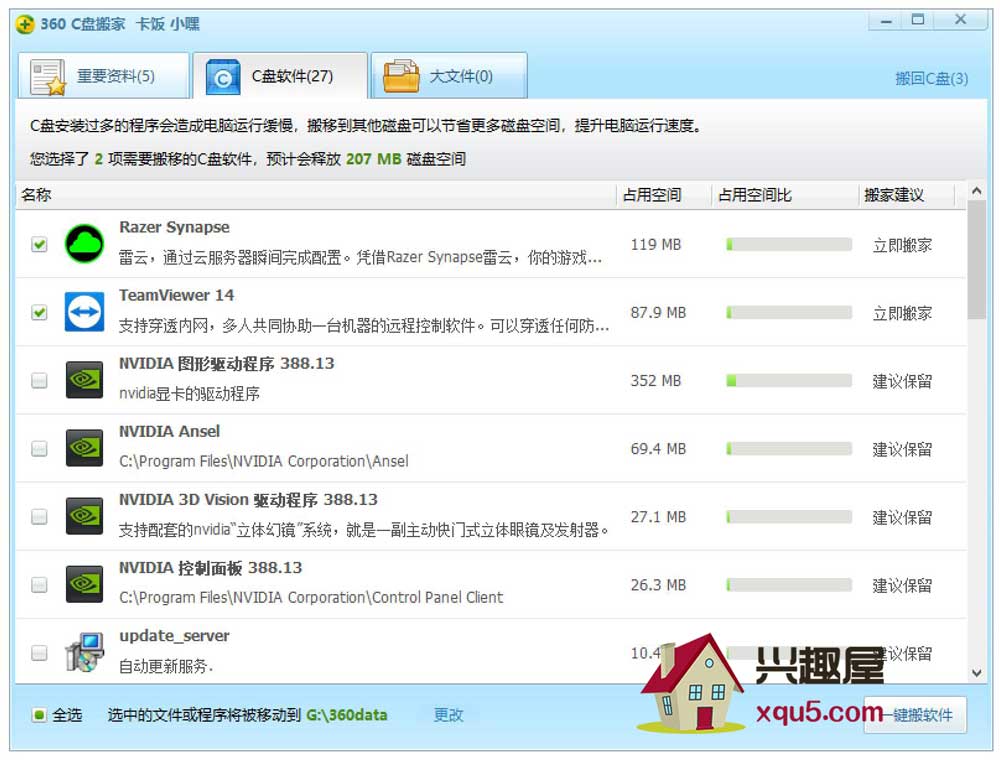Viewport: 1000px width, 761px height.
Task: Open the 搬回C盘(3) link
Action: 931,78
